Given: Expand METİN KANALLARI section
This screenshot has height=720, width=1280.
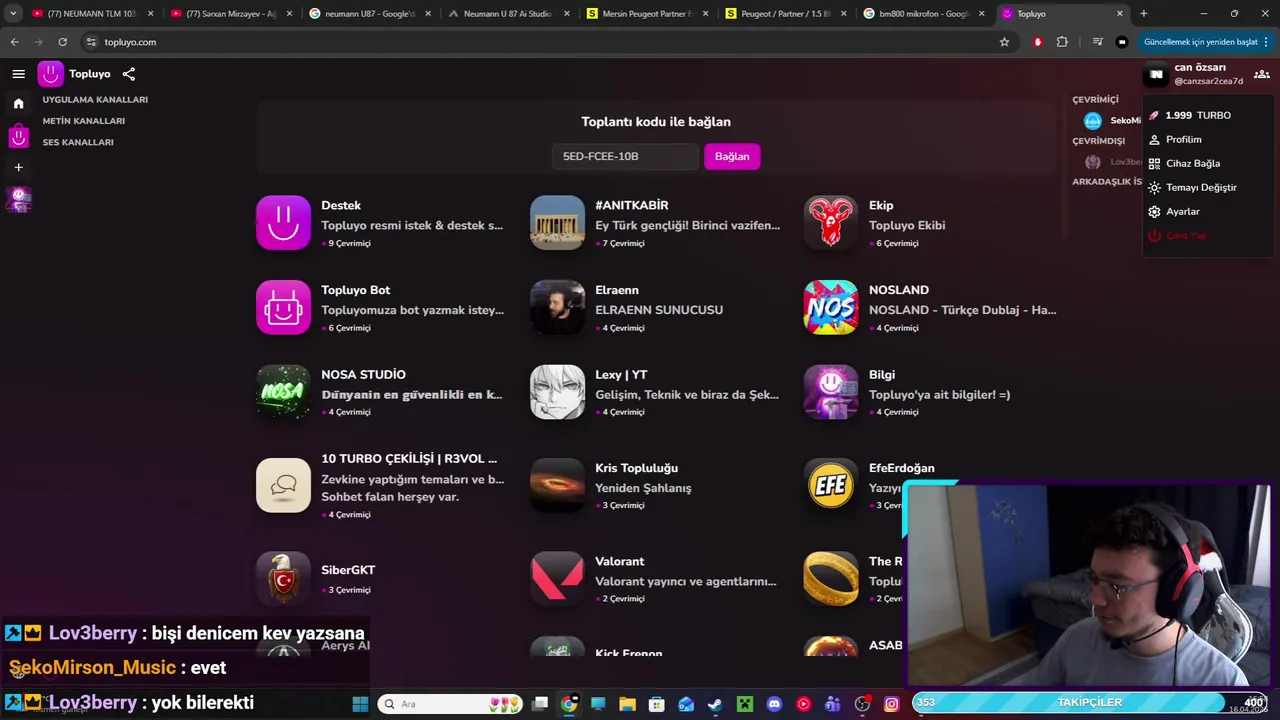Looking at the screenshot, I should 84,121.
